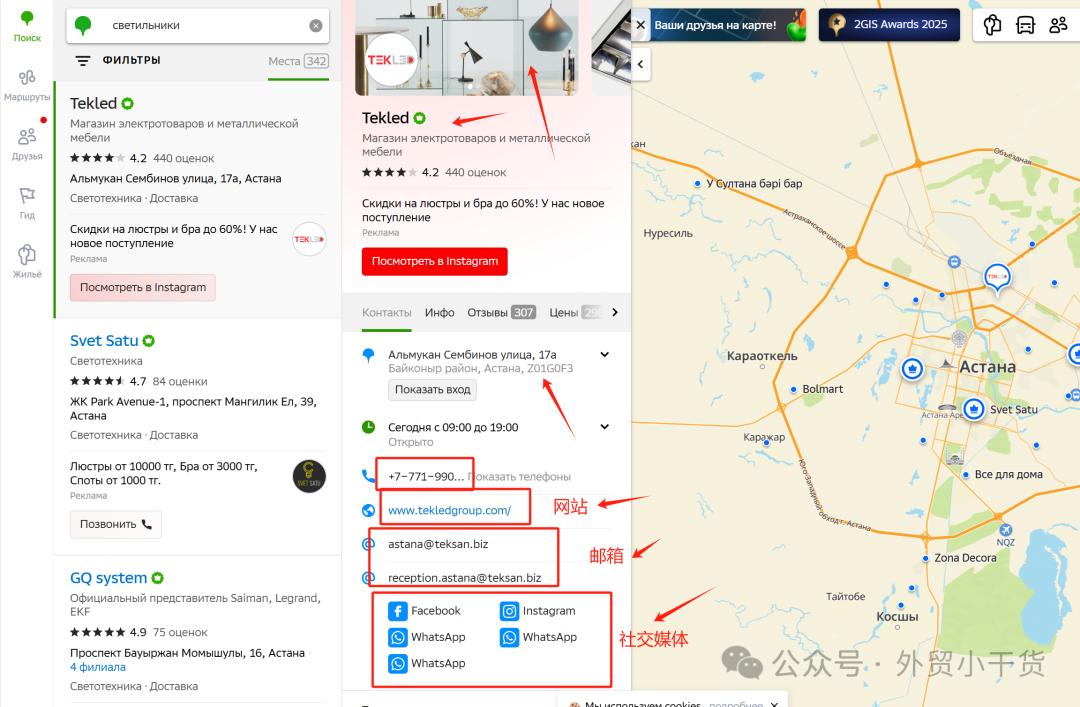Click the Каражар label on map
The image size is (1080, 707).
pos(764,437)
